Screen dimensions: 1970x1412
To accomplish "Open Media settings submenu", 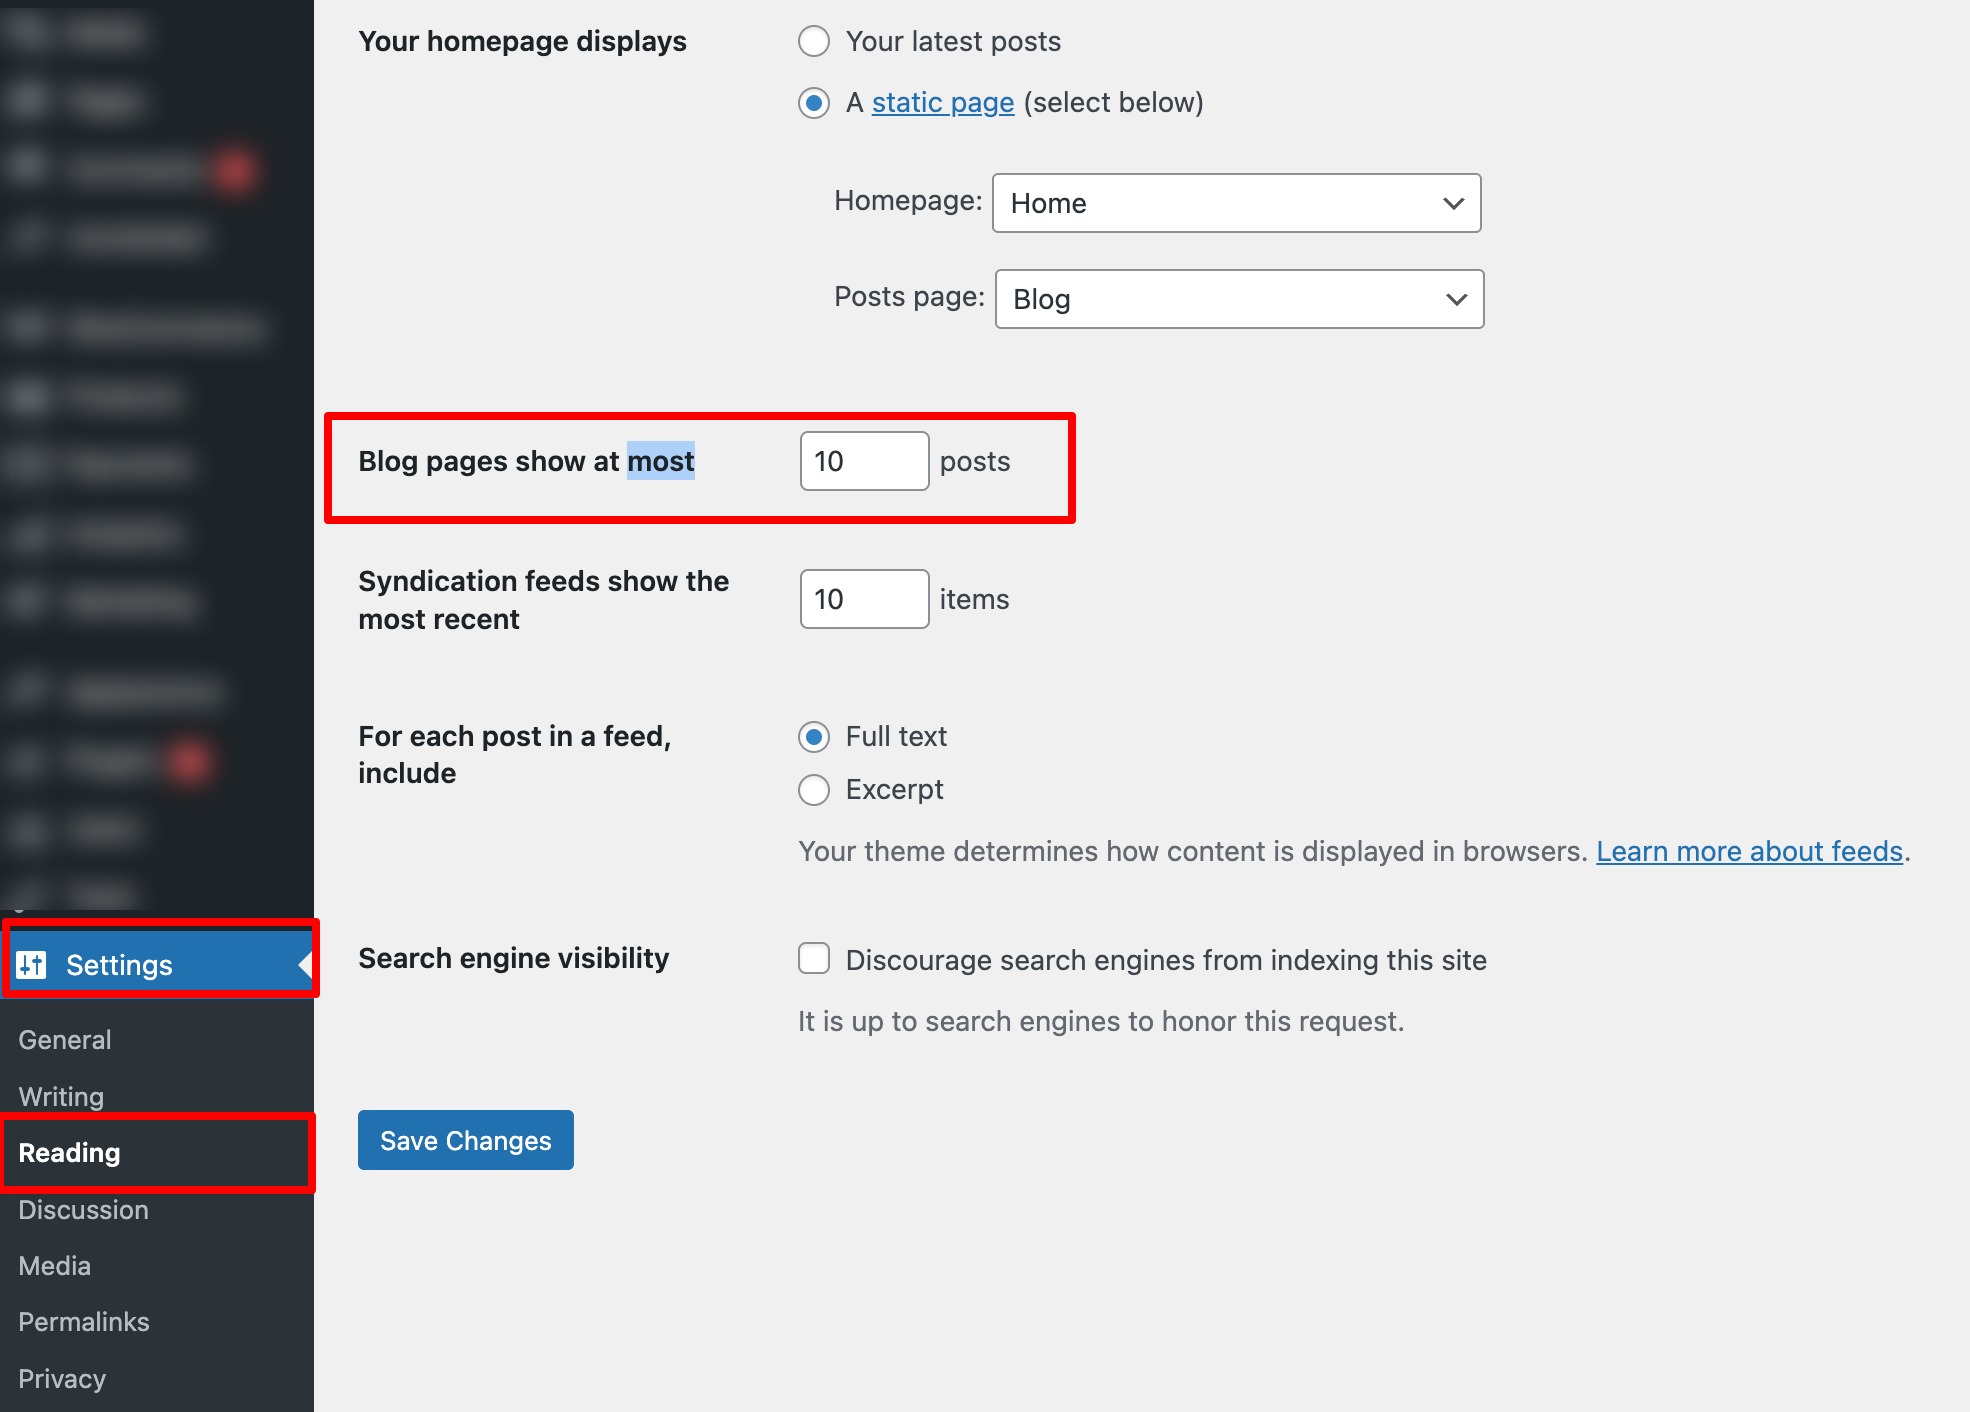I will coord(55,1266).
